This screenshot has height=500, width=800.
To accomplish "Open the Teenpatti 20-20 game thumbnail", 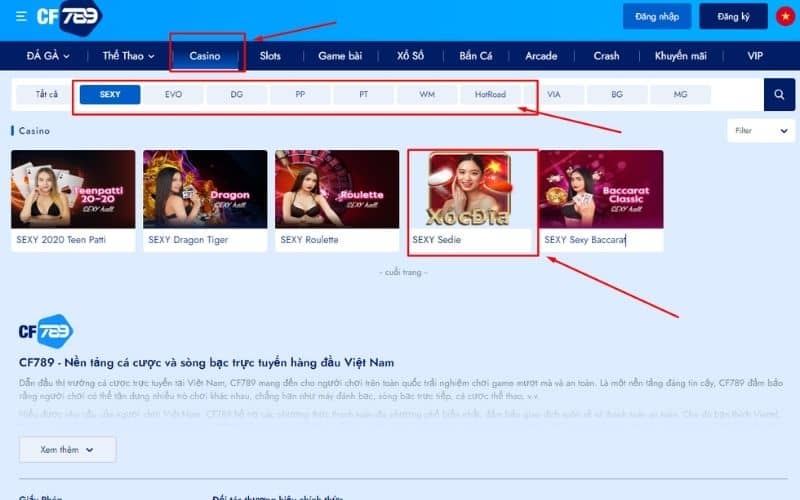I will click(73, 189).
